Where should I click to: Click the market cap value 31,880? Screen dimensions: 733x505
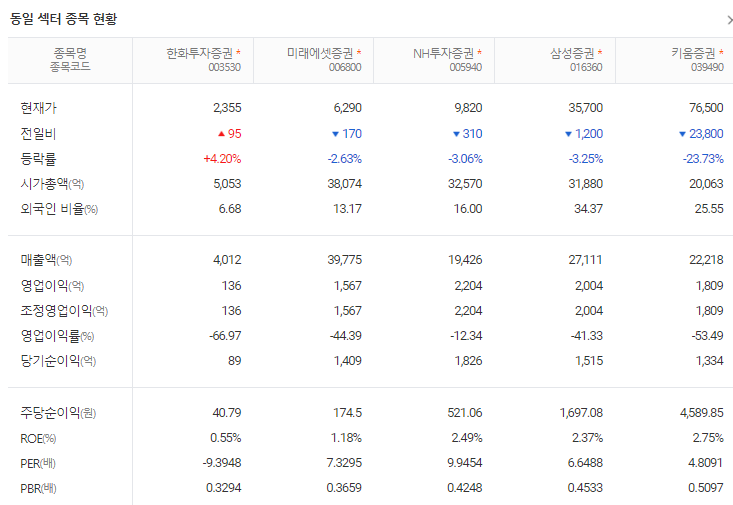586,184
